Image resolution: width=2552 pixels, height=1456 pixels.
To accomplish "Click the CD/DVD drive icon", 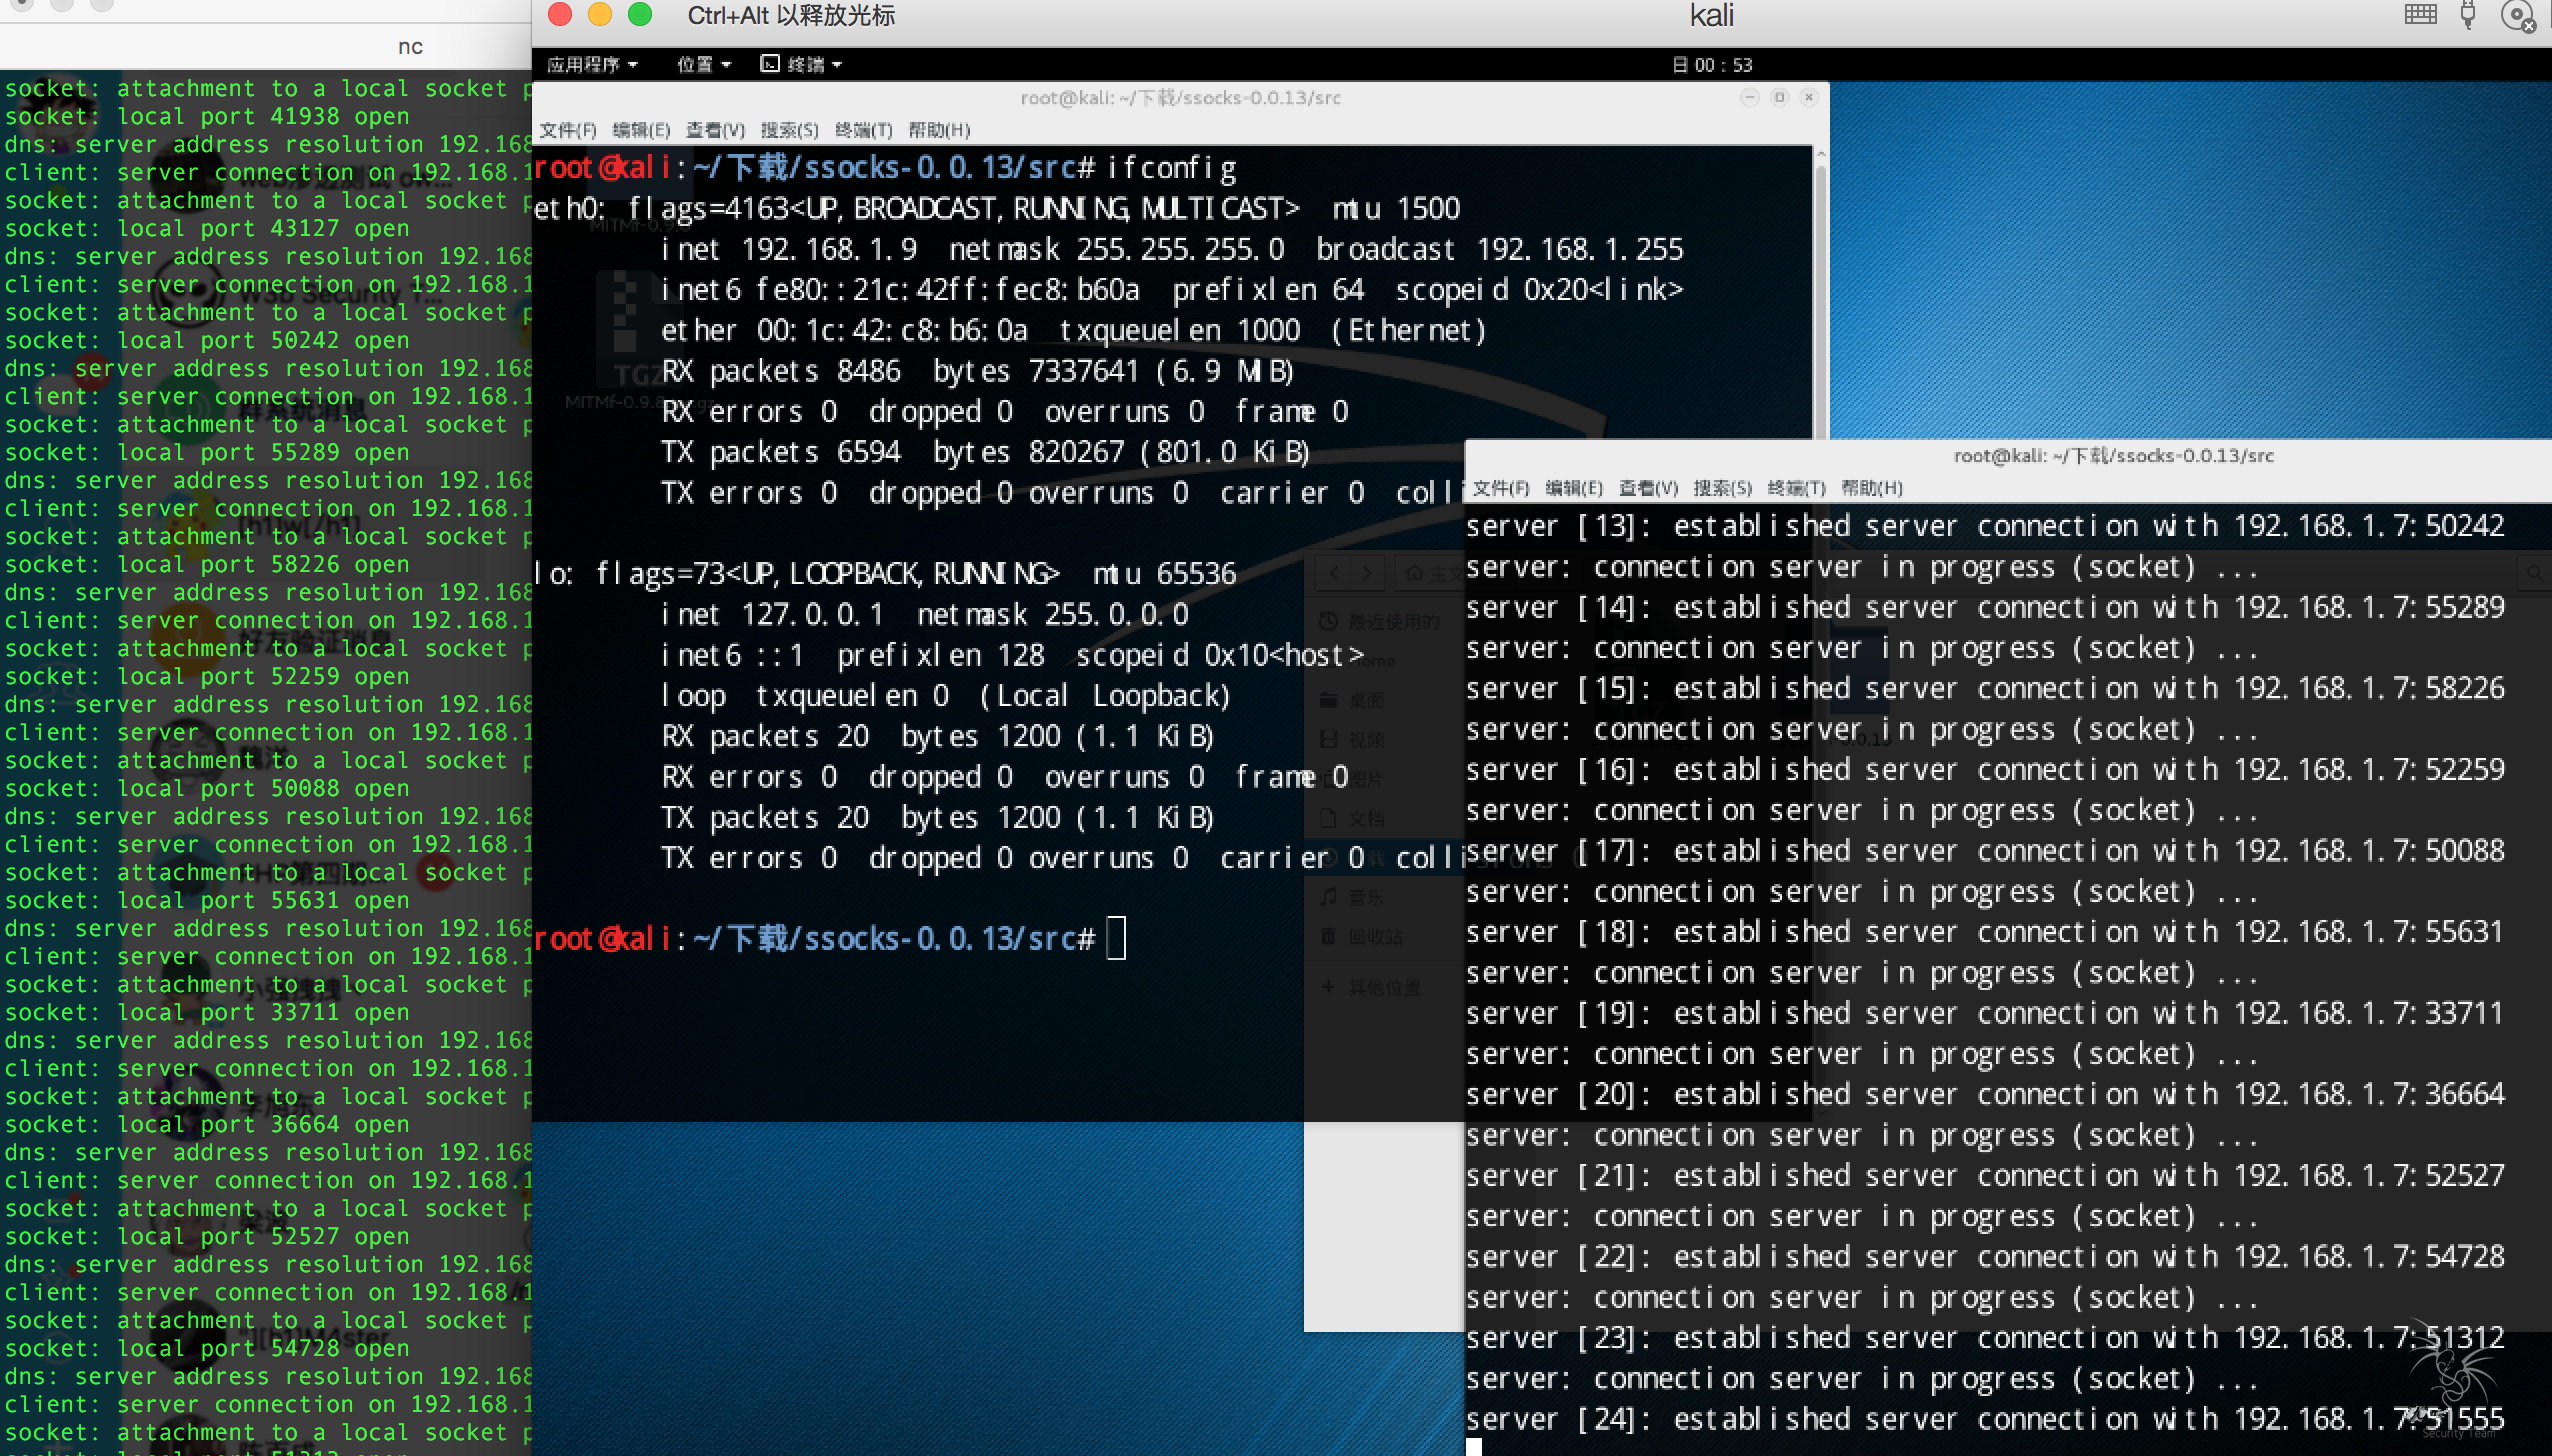I will (x=2517, y=15).
